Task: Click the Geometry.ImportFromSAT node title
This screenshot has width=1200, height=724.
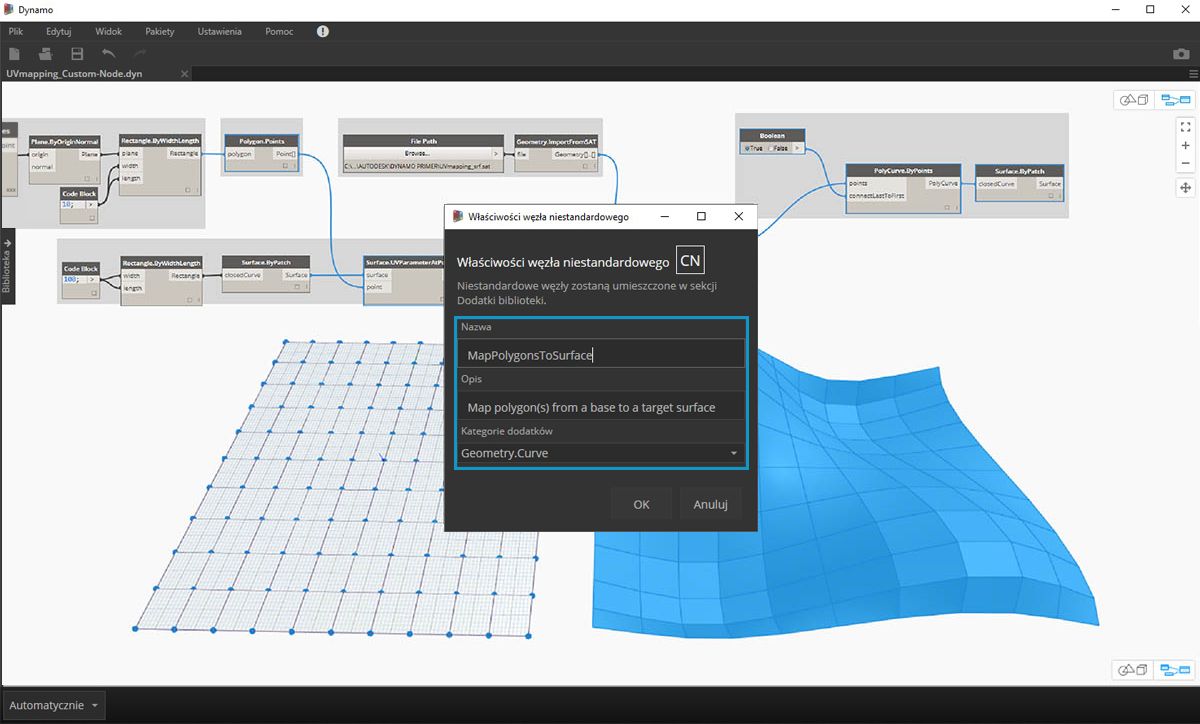Action: click(556, 141)
